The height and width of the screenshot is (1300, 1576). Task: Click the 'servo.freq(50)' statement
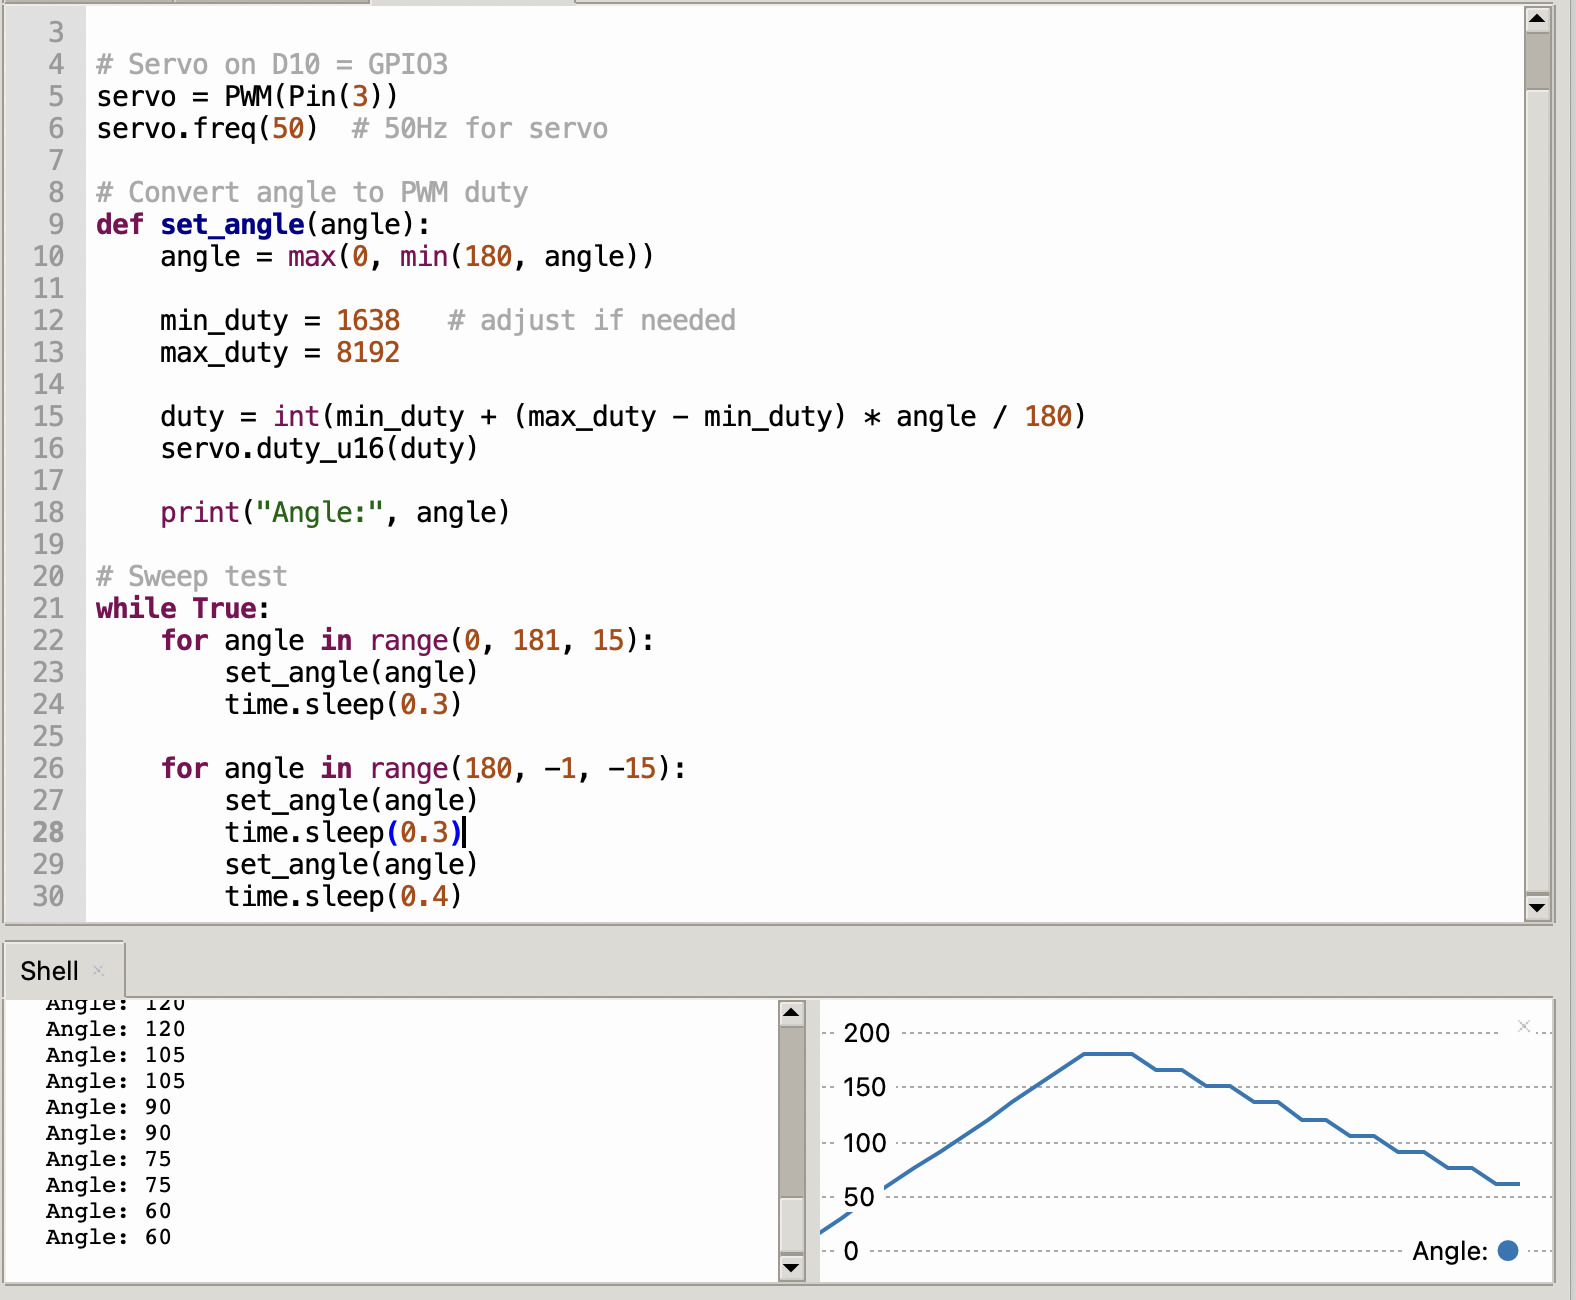click(207, 129)
